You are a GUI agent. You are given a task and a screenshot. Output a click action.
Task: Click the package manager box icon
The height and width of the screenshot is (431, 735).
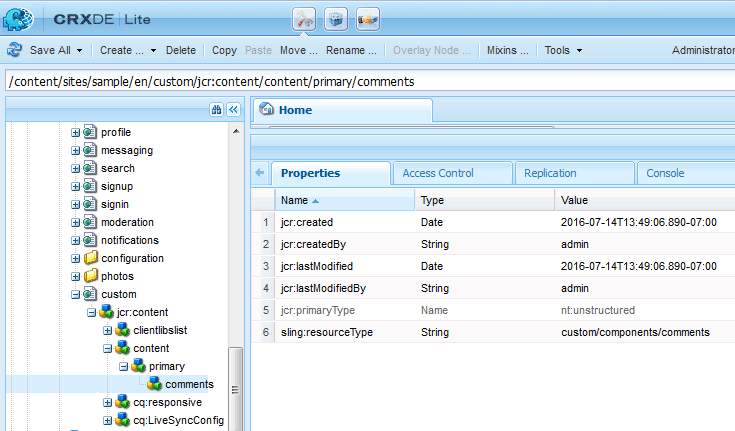click(x=336, y=19)
